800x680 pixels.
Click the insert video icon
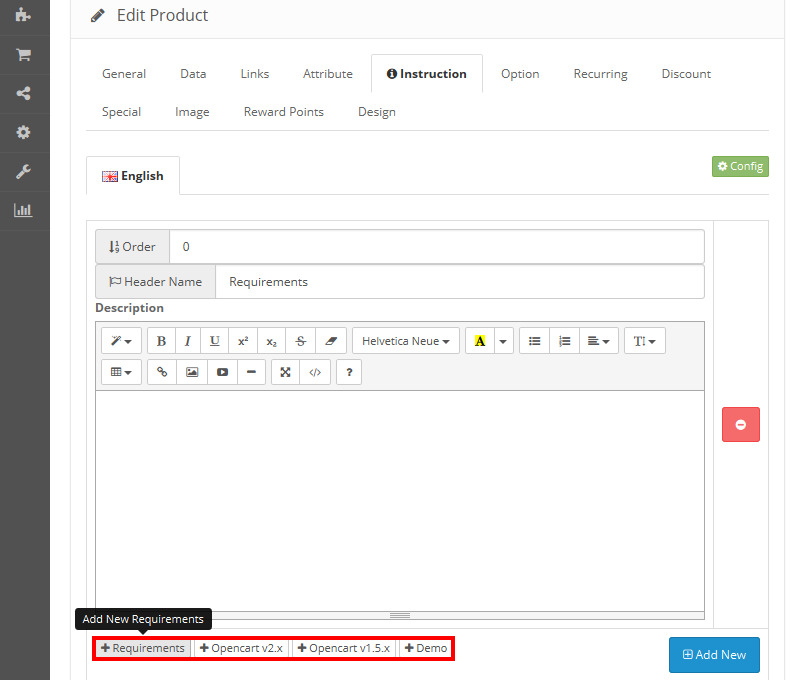(222, 372)
